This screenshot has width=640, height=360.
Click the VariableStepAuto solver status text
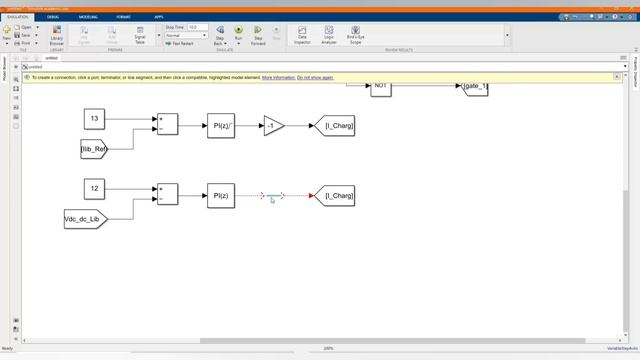click(622, 349)
